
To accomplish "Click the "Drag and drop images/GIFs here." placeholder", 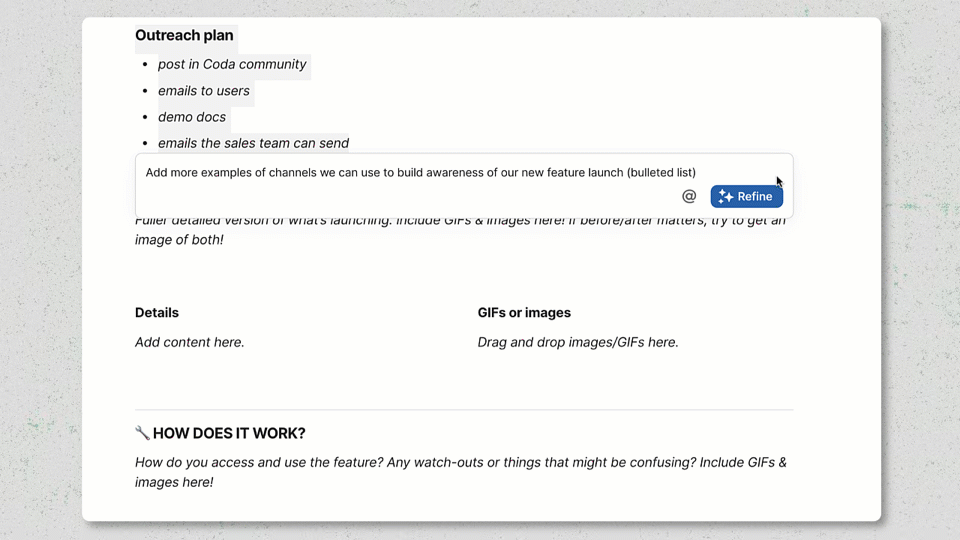I will [x=578, y=342].
